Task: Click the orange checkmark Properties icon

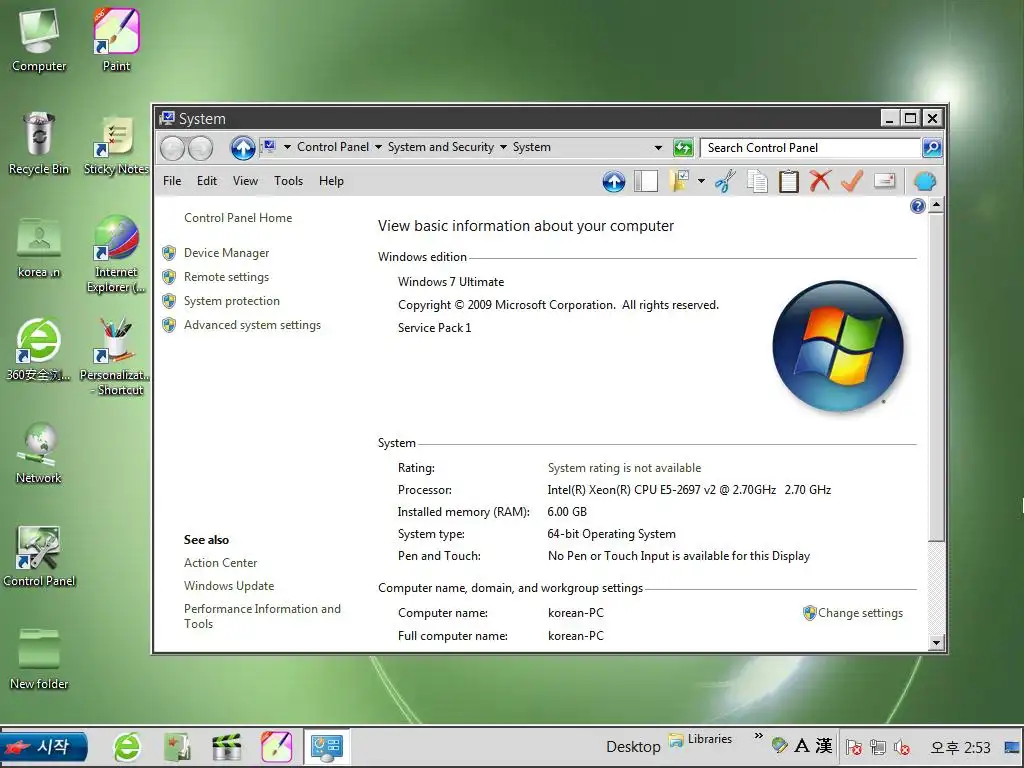Action: (x=852, y=181)
